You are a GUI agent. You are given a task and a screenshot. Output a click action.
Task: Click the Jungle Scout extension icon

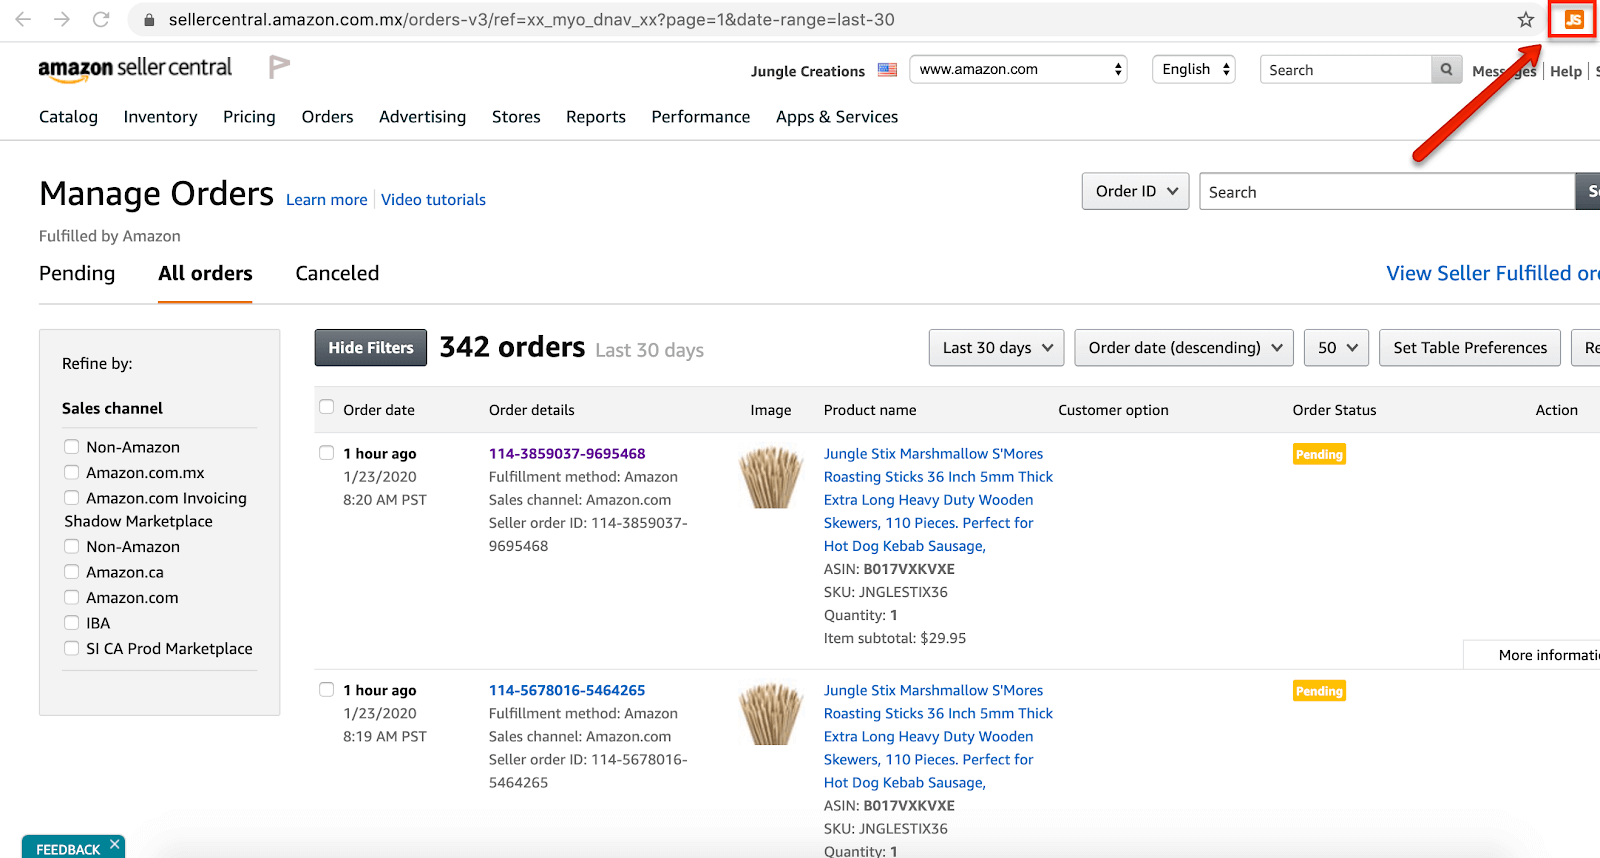click(1573, 20)
